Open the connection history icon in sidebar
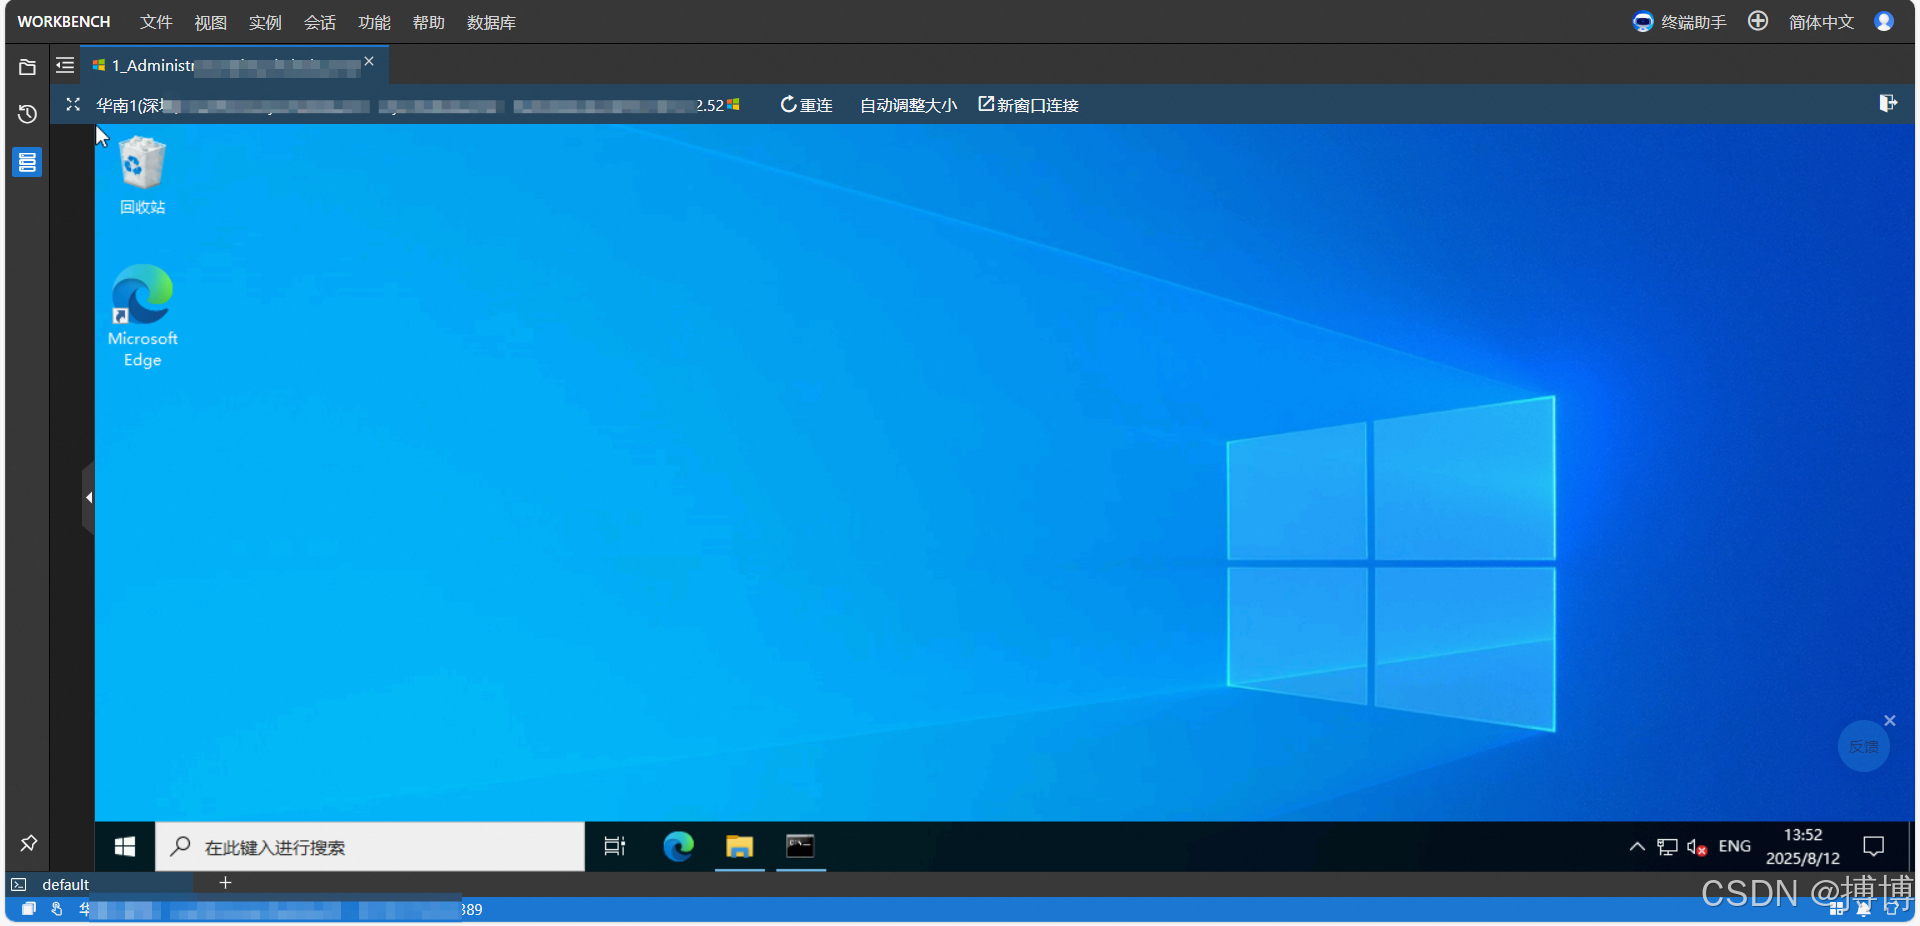This screenshot has width=1920, height=926. 27,114
